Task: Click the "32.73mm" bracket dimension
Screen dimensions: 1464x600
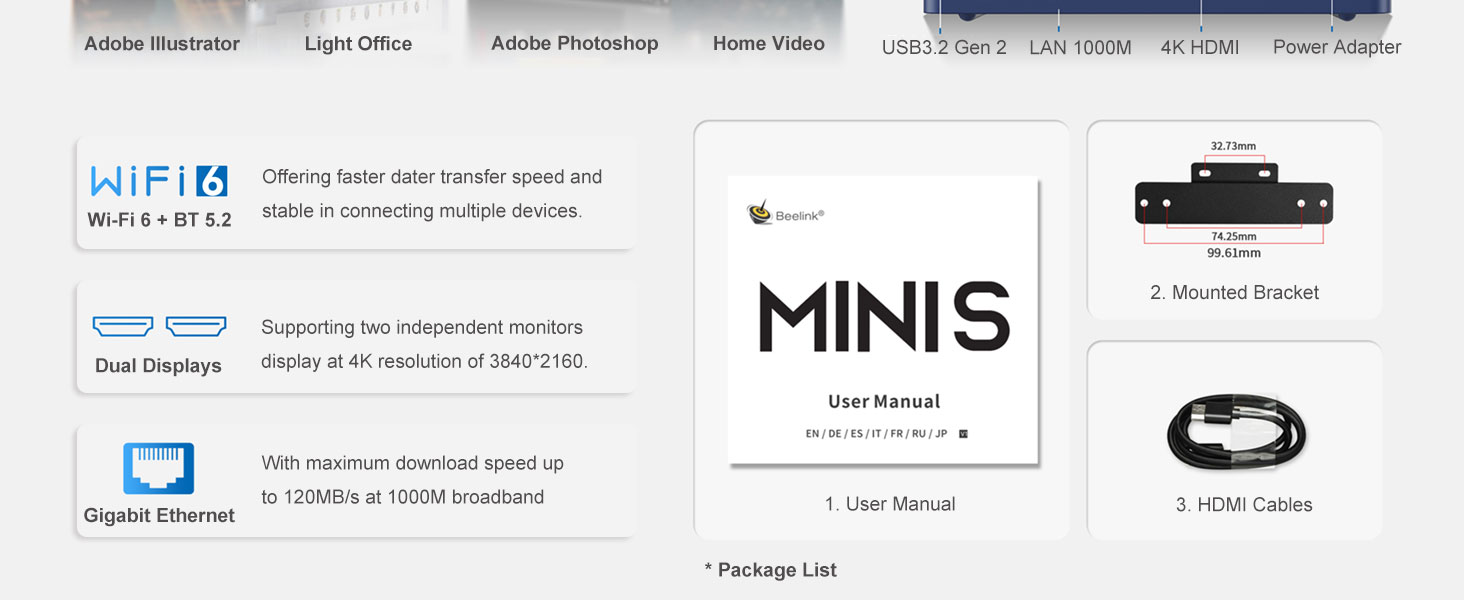Action: pyautogui.click(x=1233, y=146)
